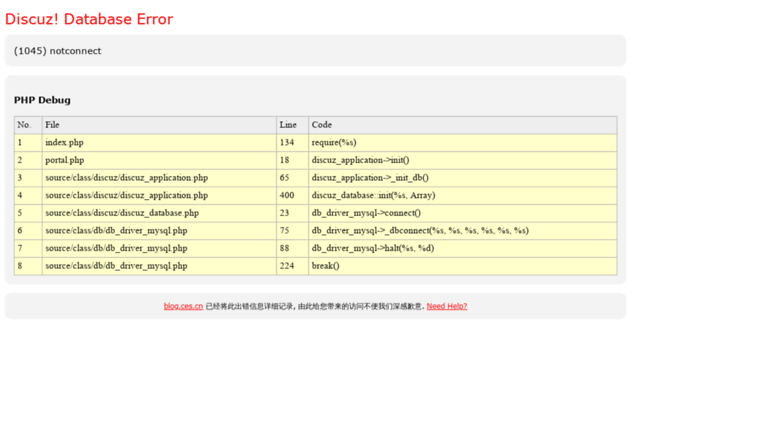This screenshot has height=423, width=777.
Task: Select the file path in row 8
Action: coord(159,266)
